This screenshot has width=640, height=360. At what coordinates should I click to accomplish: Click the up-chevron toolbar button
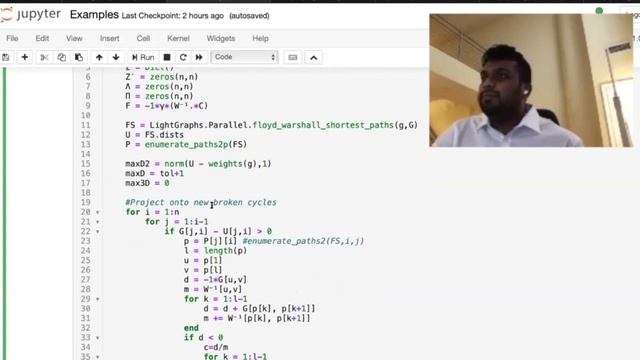point(313,58)
